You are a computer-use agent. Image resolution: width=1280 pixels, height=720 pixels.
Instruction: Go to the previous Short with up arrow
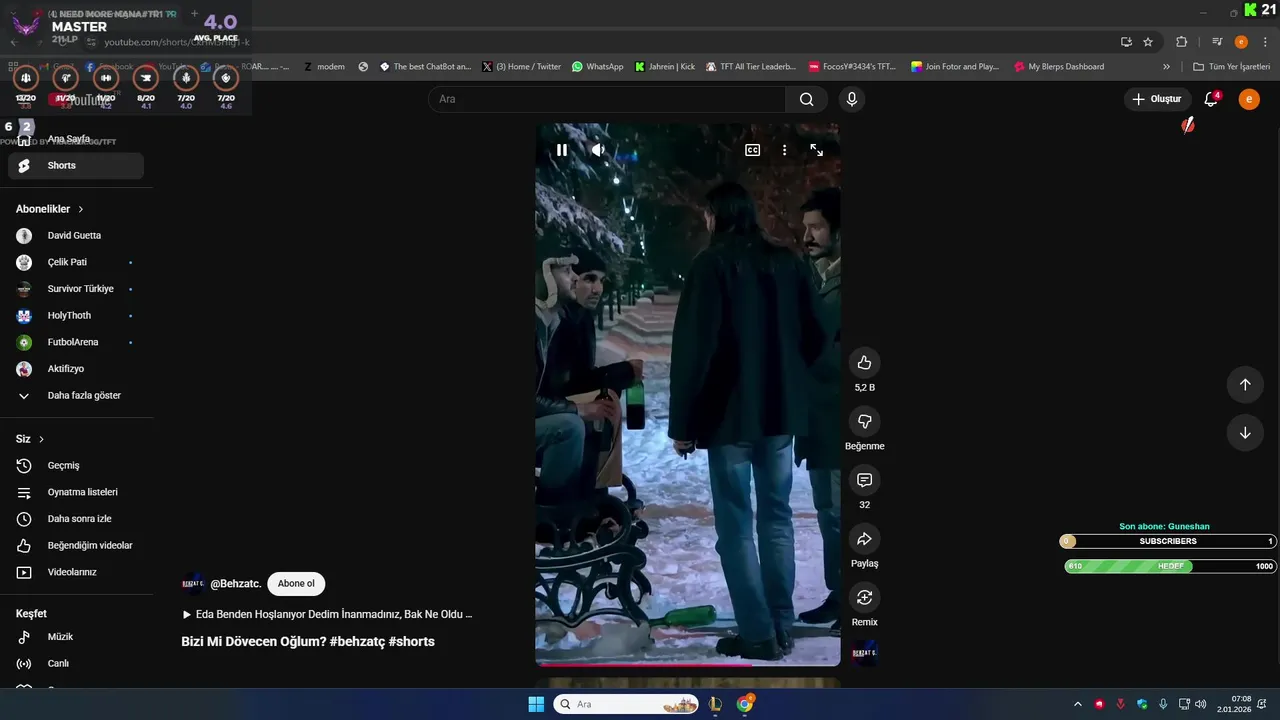tap(1245, 384)
